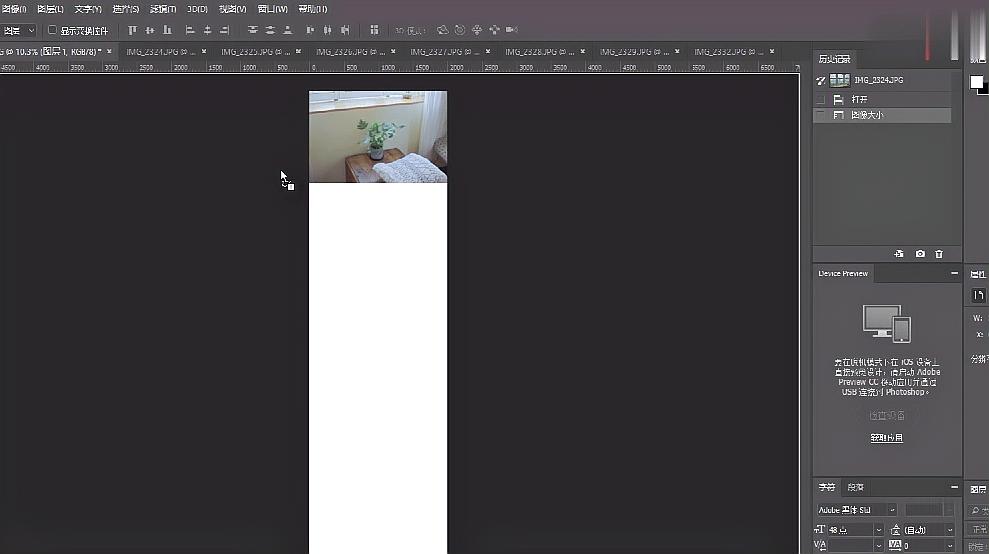The image size is (989, 554).
Task: Click the leading icon beside Auto value
Action: click(896, 529)
